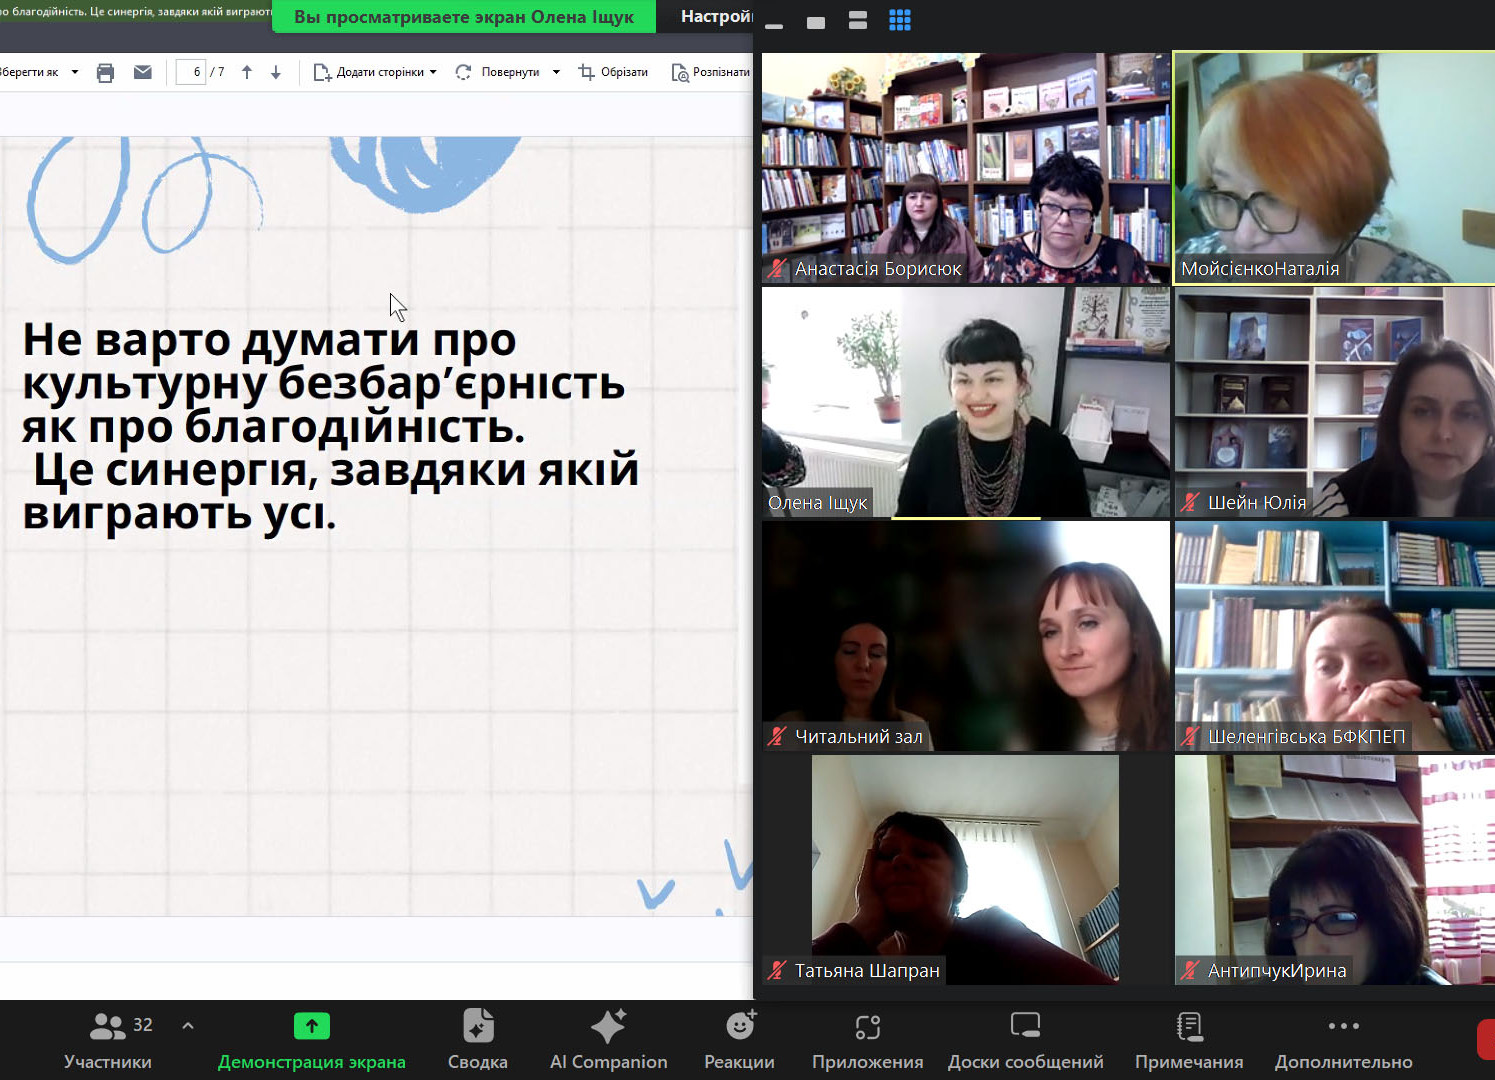Click the AI Companion sparkle icon
The image size is (1495, 1080).
tap(608, 1026)
